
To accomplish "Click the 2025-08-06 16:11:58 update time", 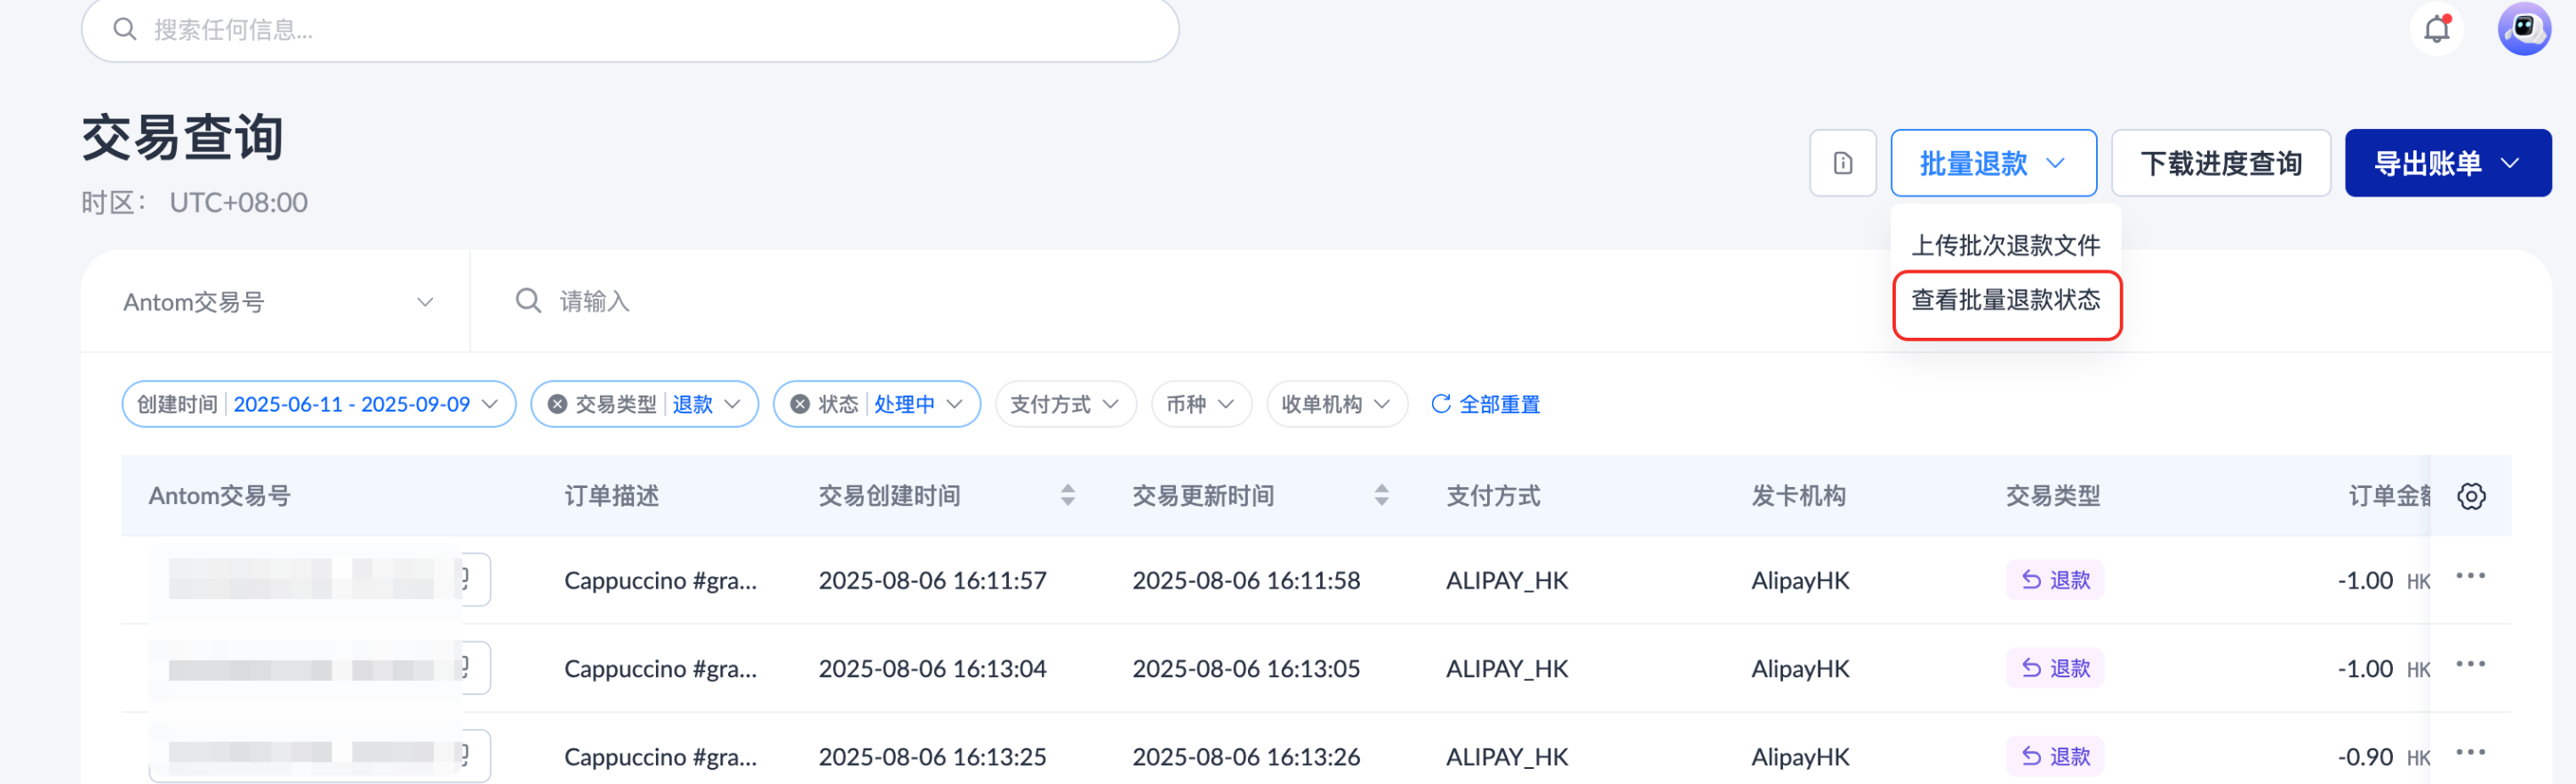I will click(1245, 580).
